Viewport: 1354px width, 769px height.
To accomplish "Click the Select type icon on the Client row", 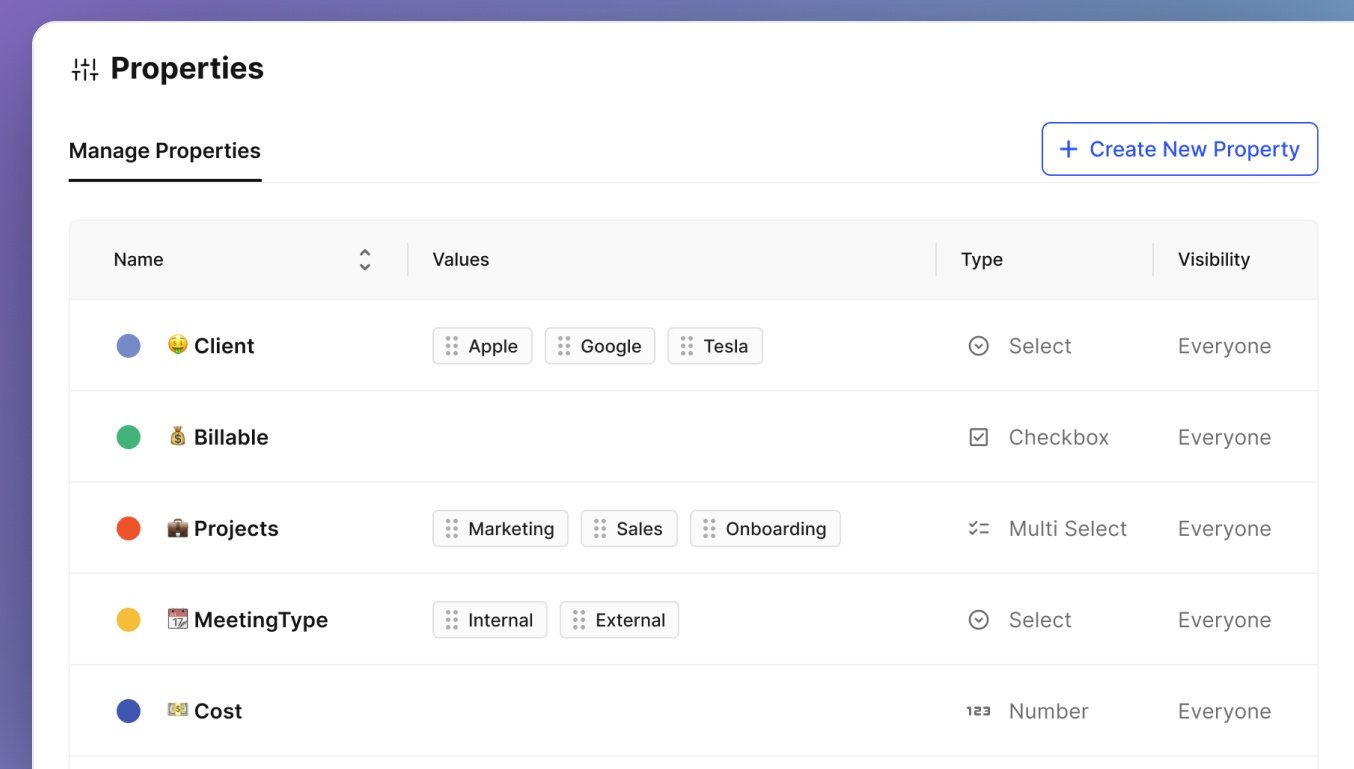I will [x=978, y=345].
